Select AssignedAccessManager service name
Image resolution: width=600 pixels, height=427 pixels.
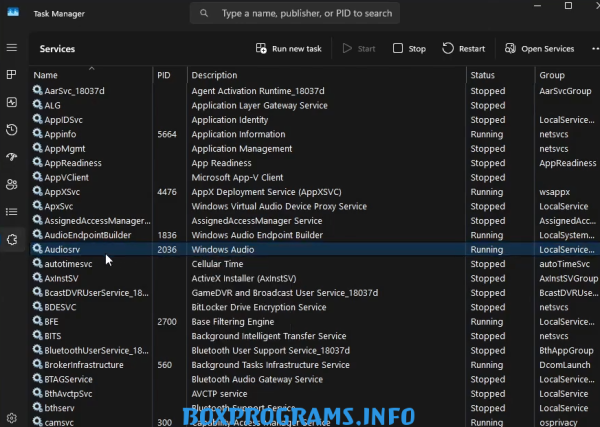97,221
